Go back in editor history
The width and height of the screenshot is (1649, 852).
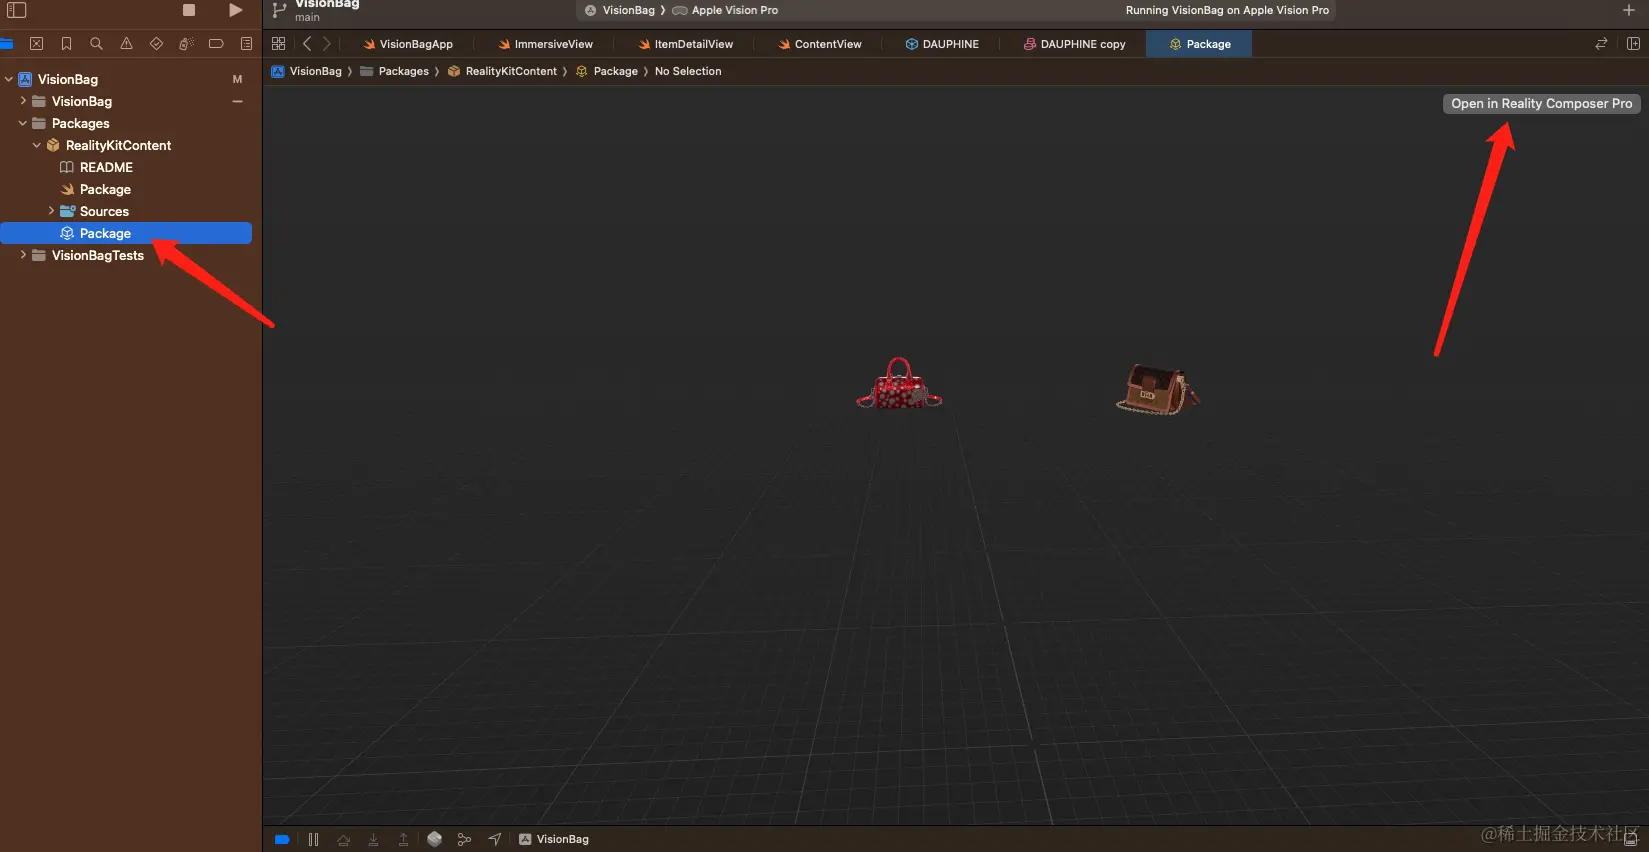pos(307,44)
